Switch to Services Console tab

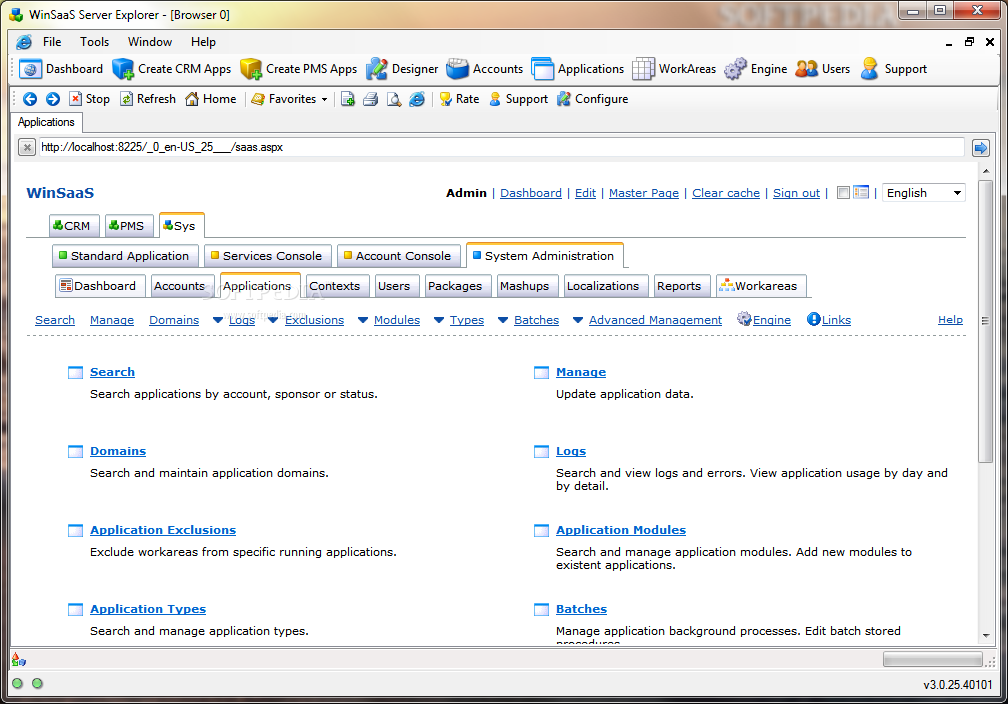(x=267, y=256)
